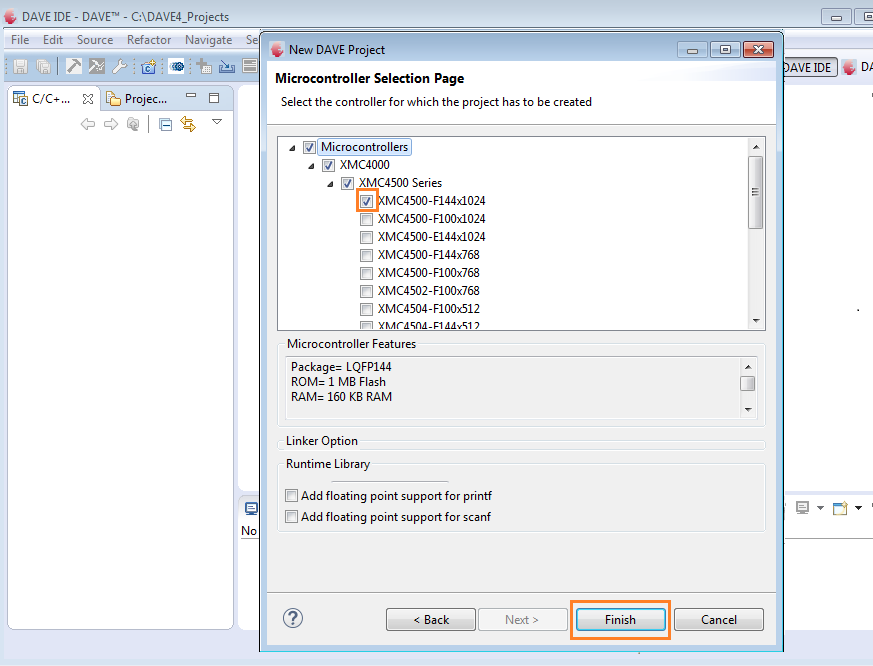Viewport: 873px width, 666px height.
Task: Open the dropdown next to console monitor icon
Action: point(820,508)
